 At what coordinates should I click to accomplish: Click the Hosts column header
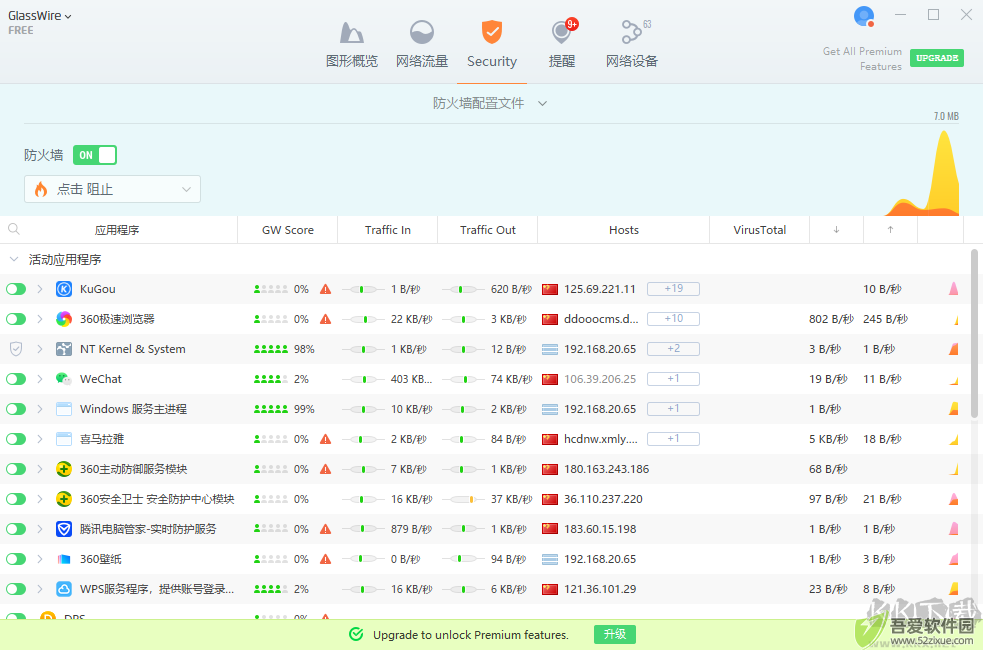point(624,230)
